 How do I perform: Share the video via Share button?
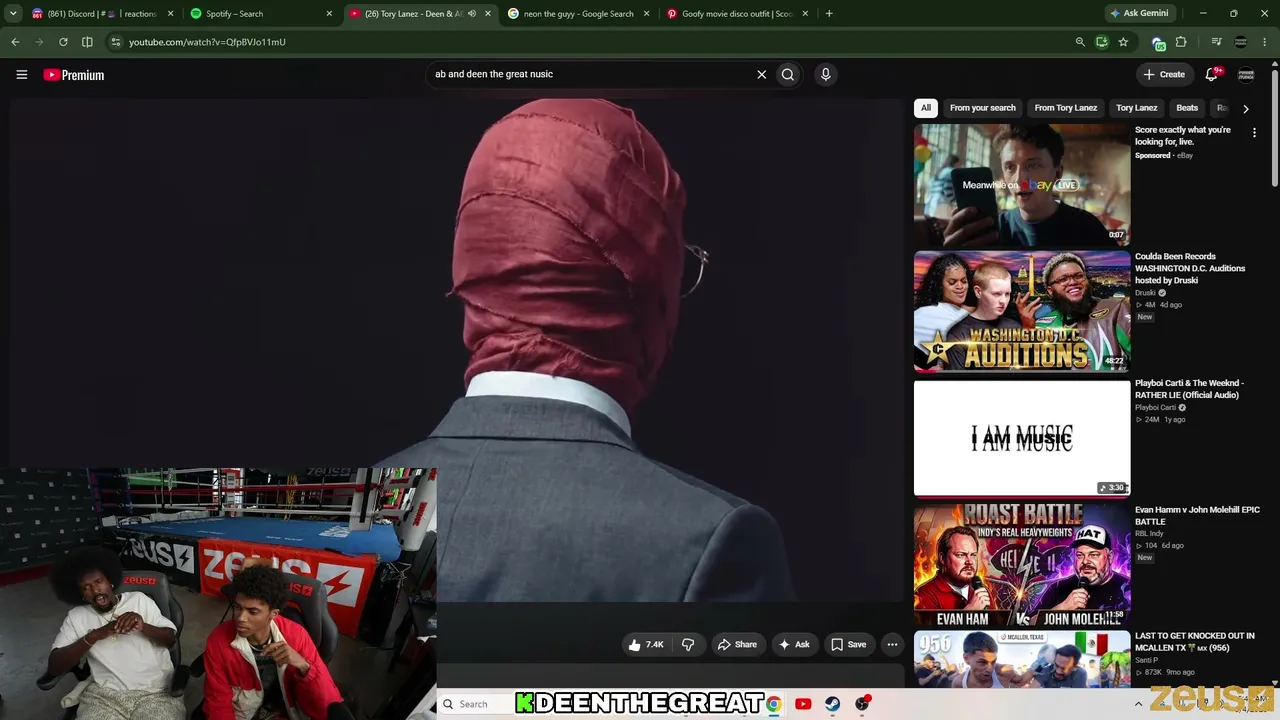point(737,645)
